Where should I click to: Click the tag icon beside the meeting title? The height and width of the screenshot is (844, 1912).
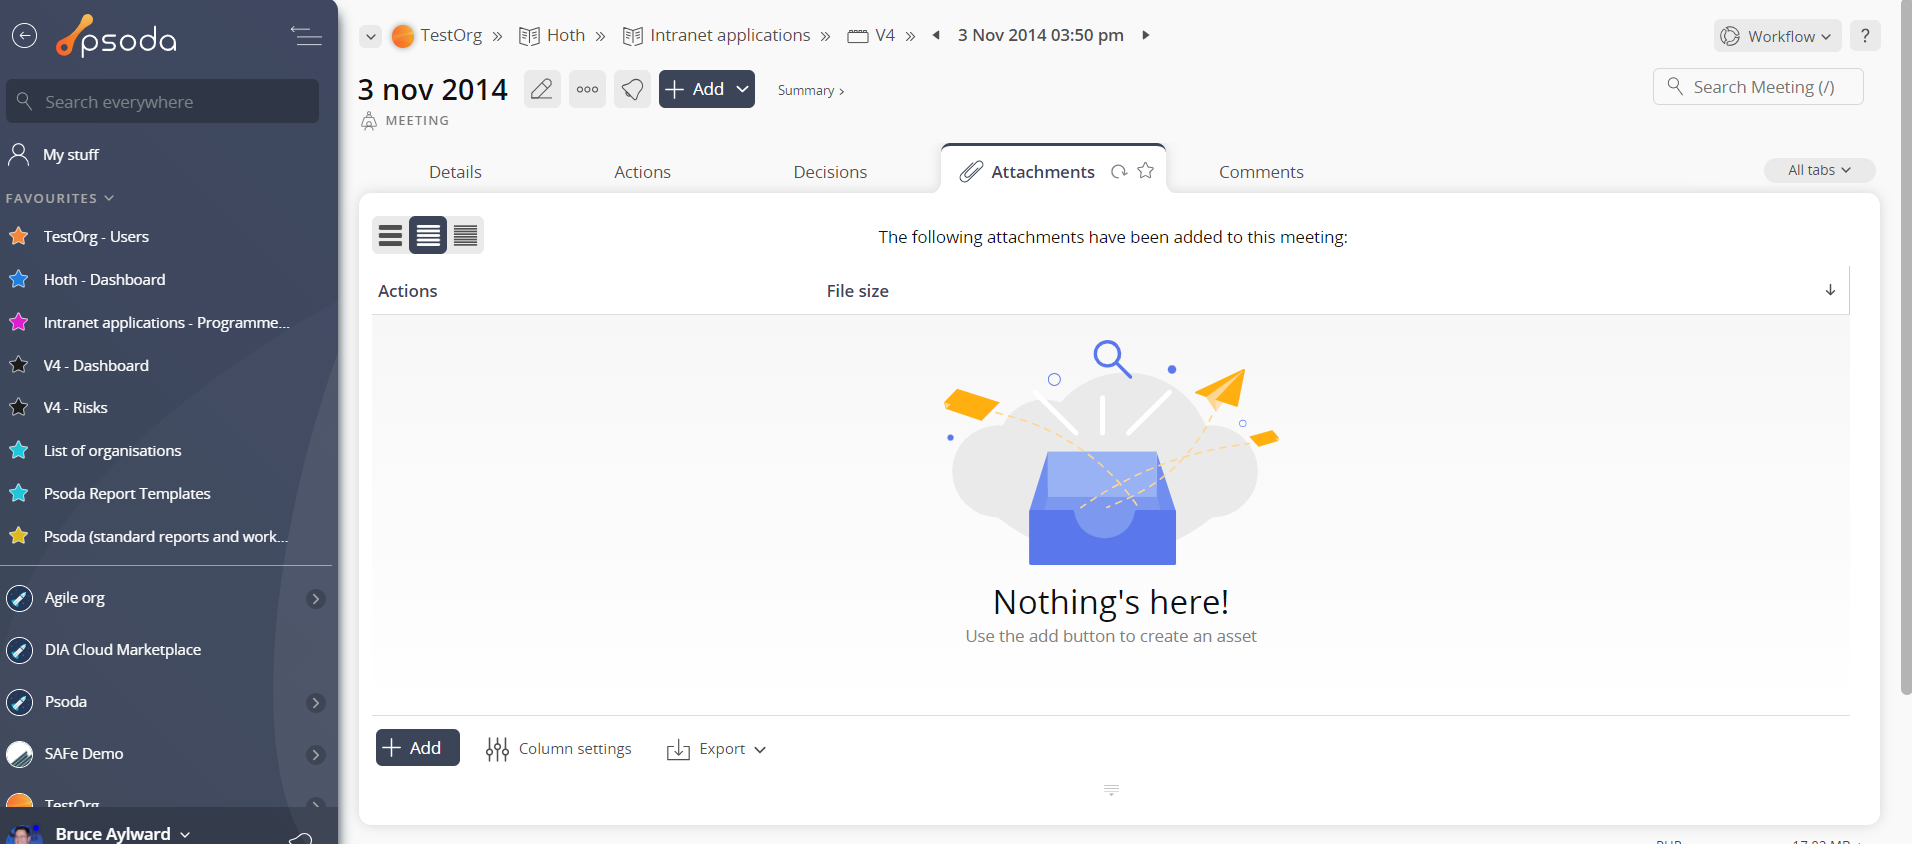632,89
